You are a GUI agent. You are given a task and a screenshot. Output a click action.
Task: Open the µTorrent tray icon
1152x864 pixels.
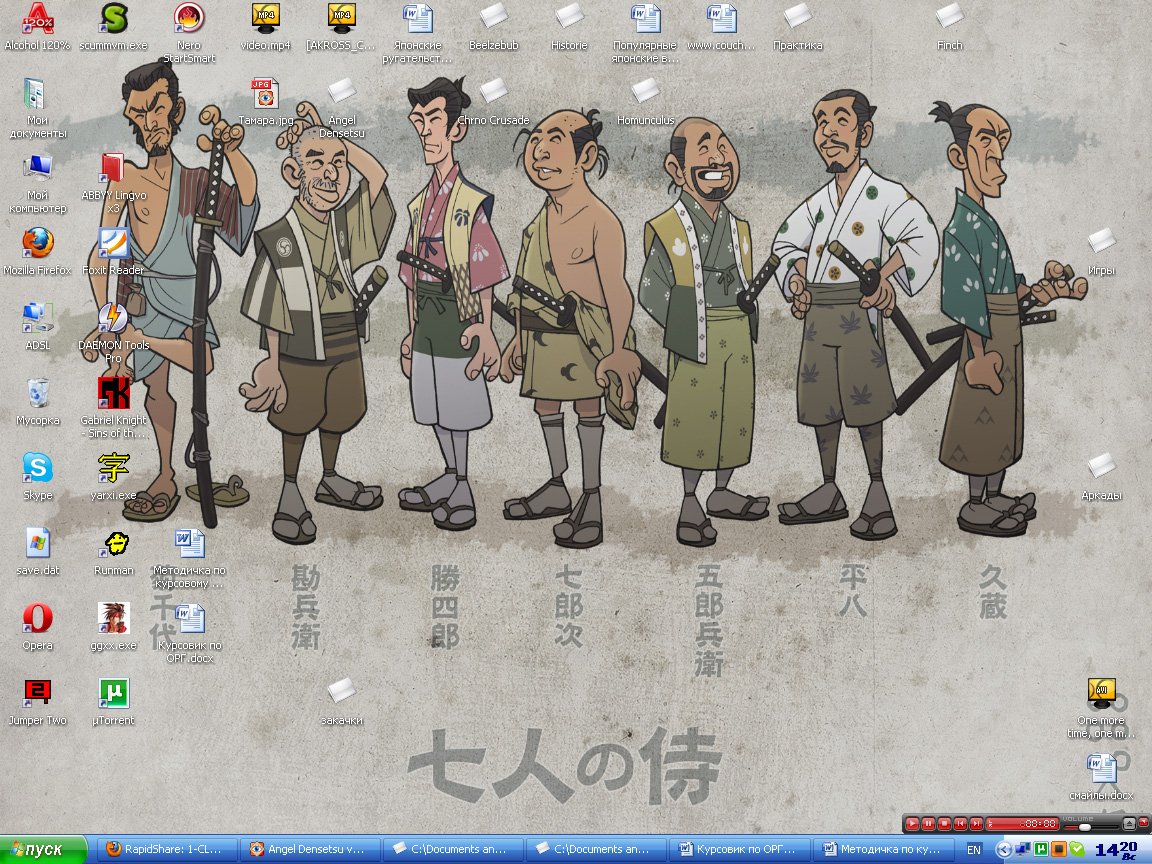pos(1040,850)
